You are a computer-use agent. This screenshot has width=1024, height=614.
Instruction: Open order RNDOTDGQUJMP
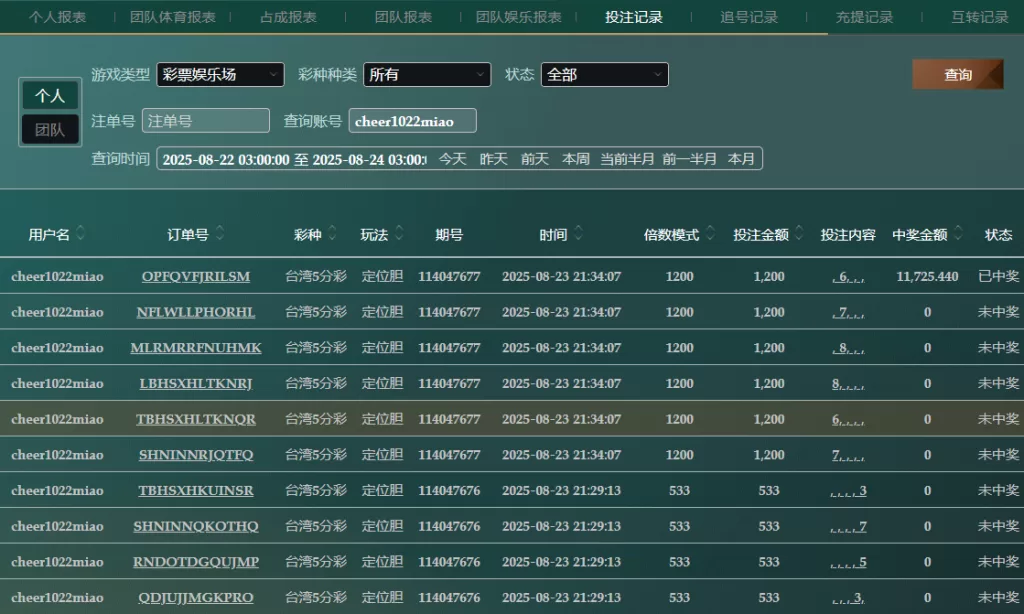tap(196, 562)
